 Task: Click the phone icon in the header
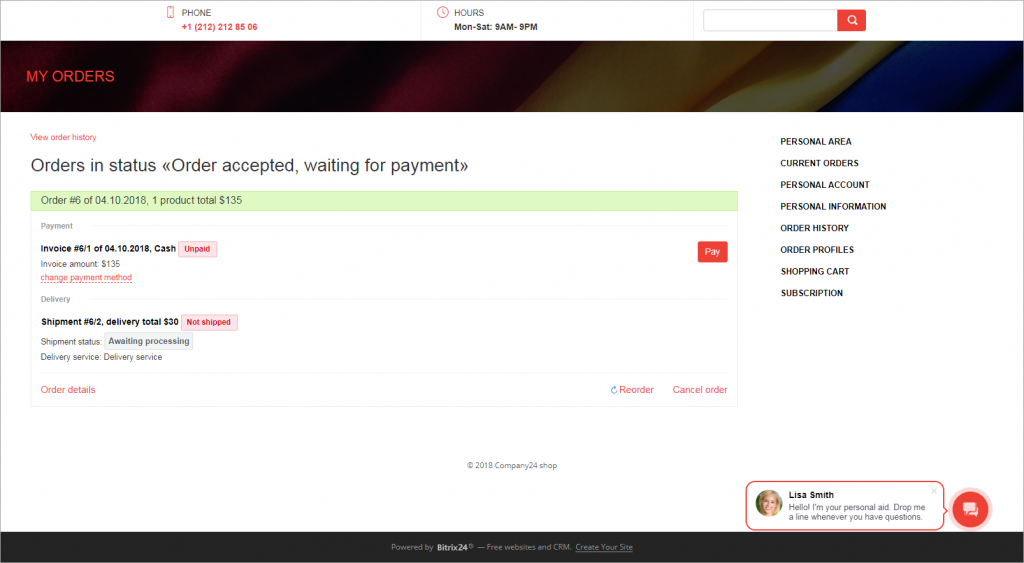170,12
